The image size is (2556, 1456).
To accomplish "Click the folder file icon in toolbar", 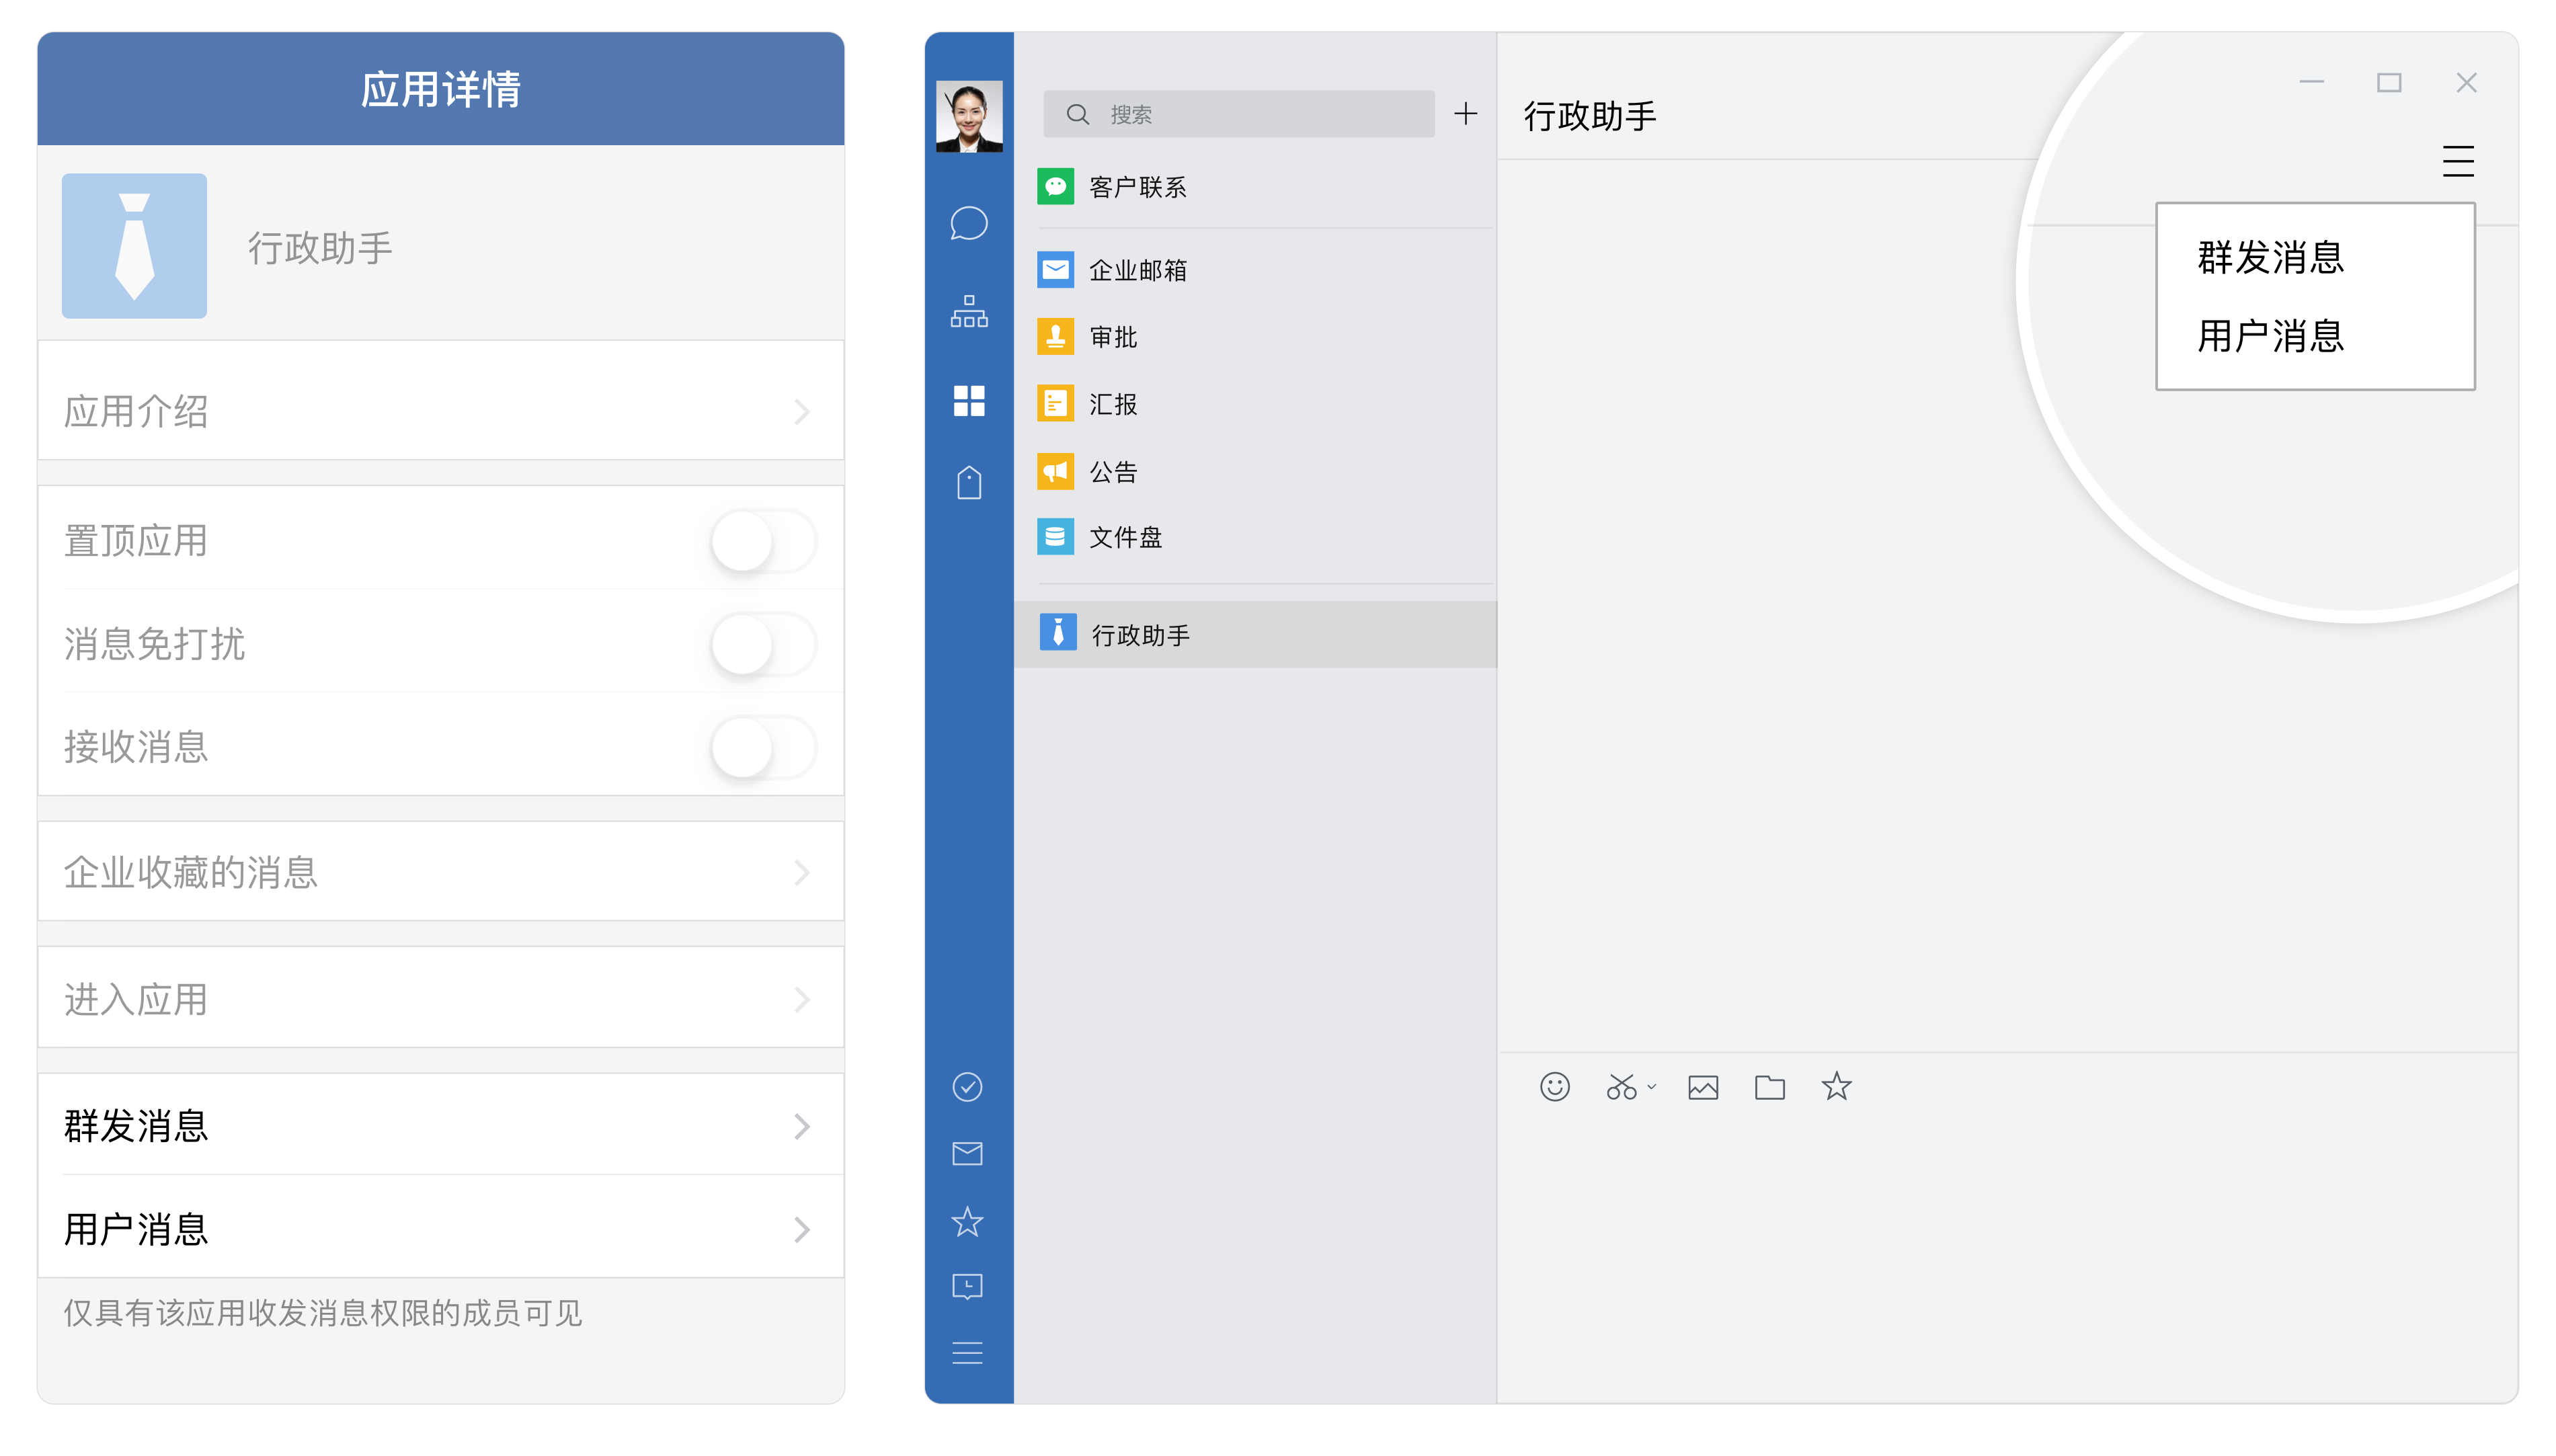I will click(1769, 1087).
